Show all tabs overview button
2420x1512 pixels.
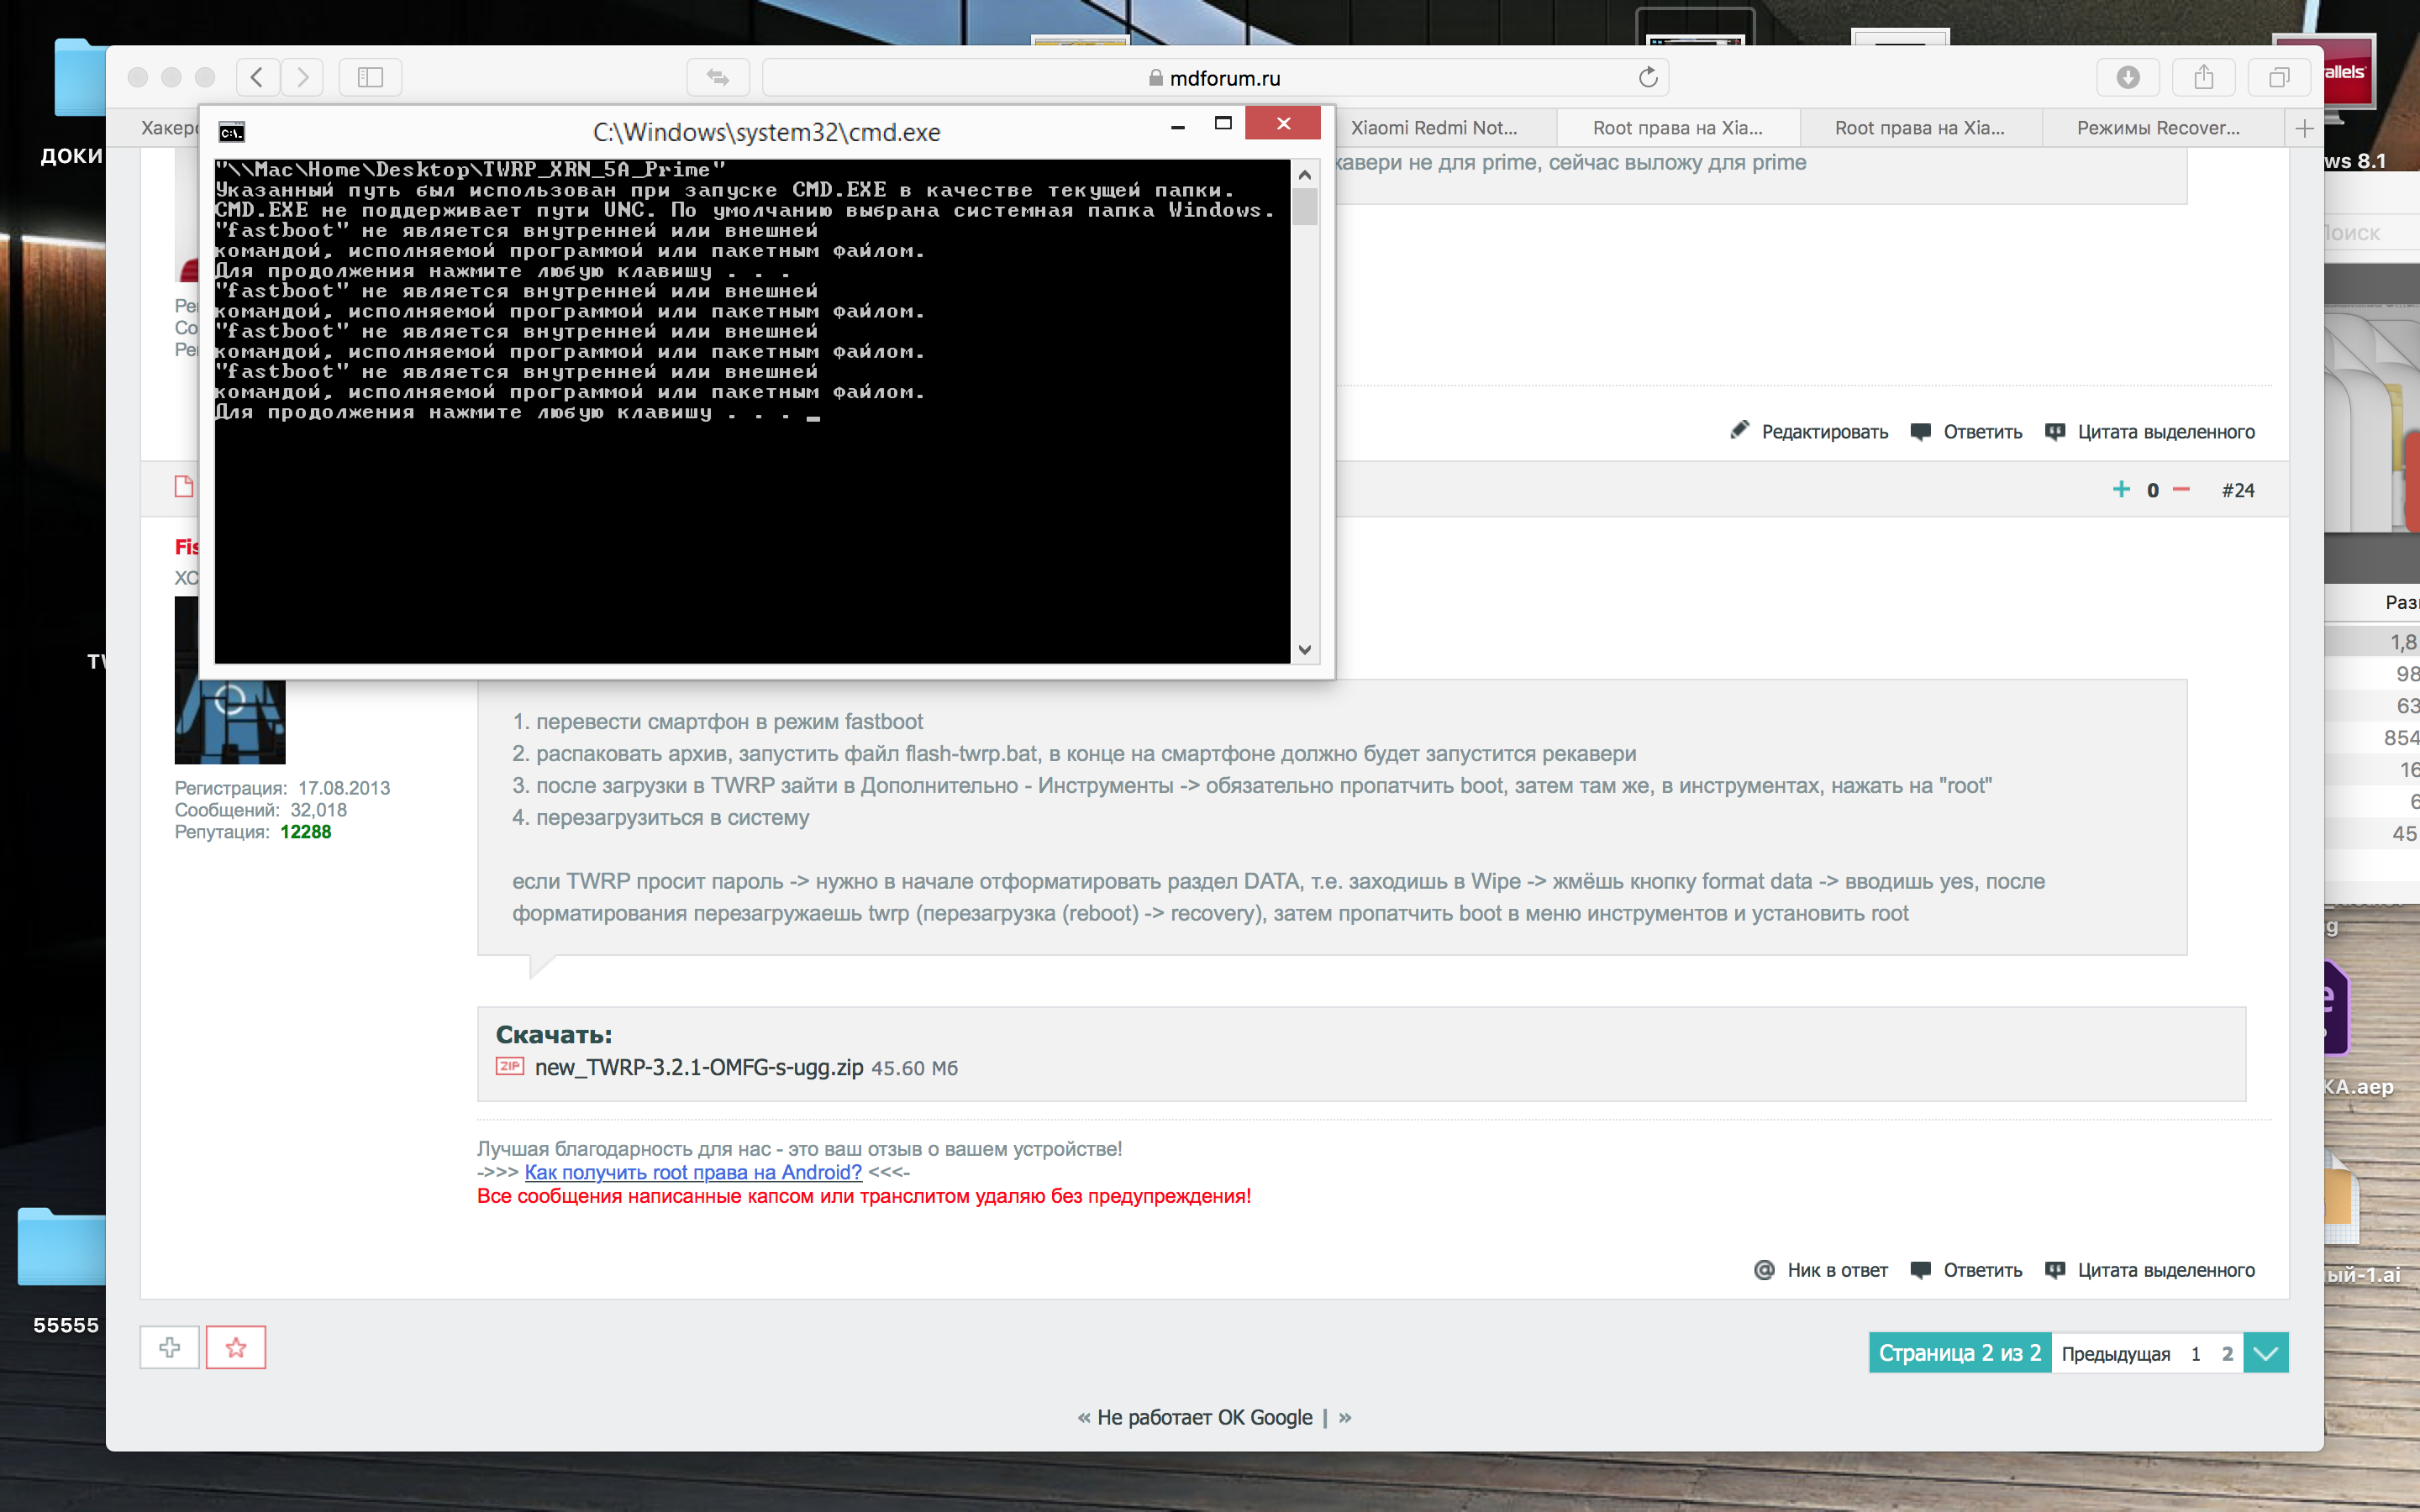point(2279,77)
